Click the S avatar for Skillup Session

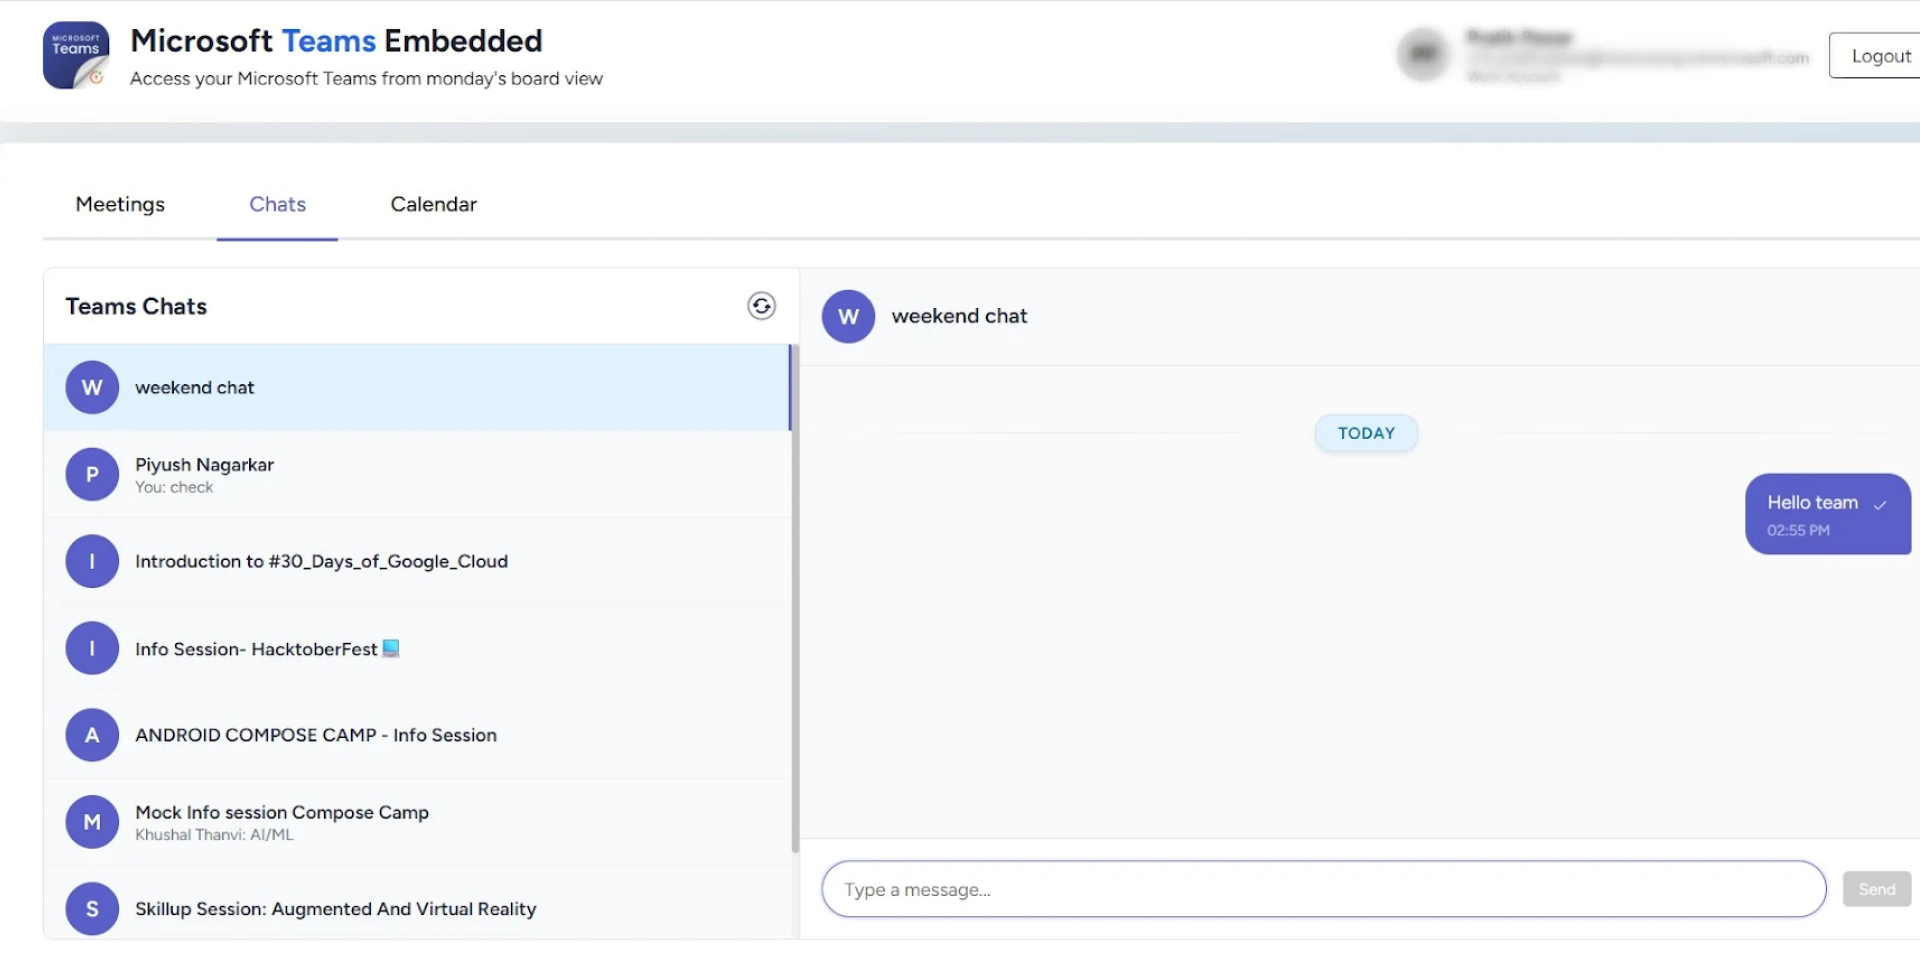coord(92,908)
